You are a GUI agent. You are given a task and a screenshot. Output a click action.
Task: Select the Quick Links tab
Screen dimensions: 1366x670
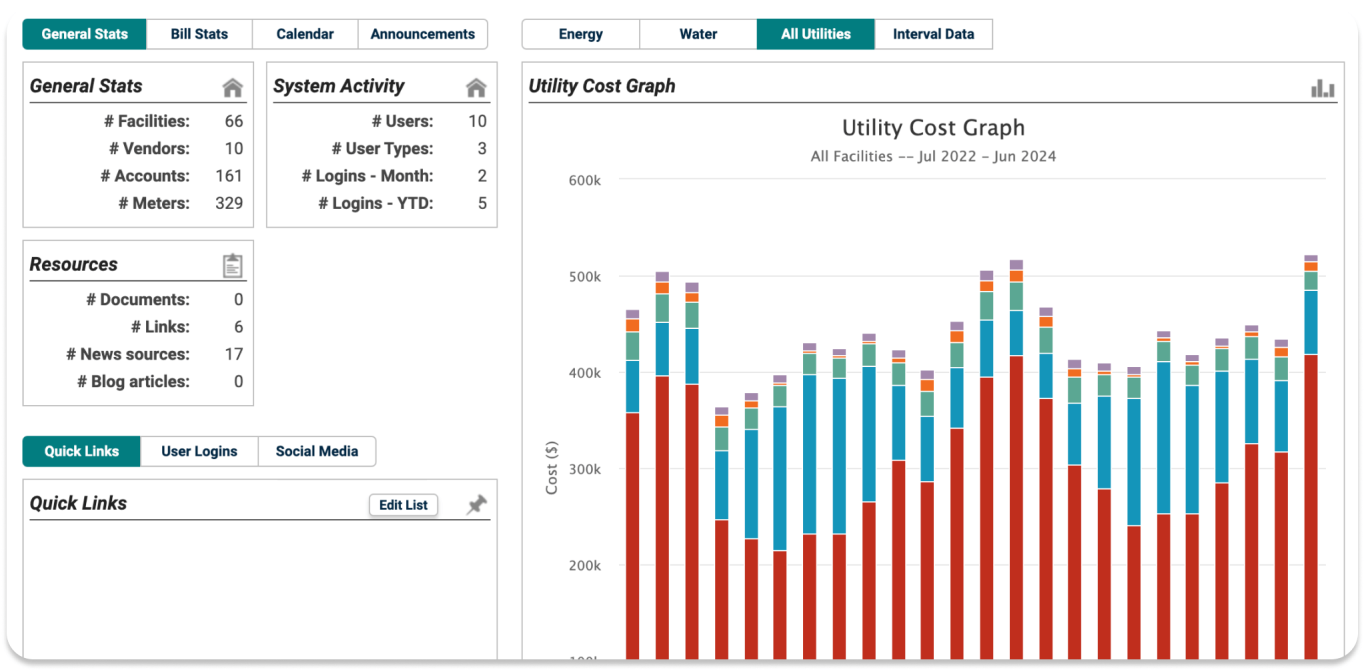click(81, 451)
